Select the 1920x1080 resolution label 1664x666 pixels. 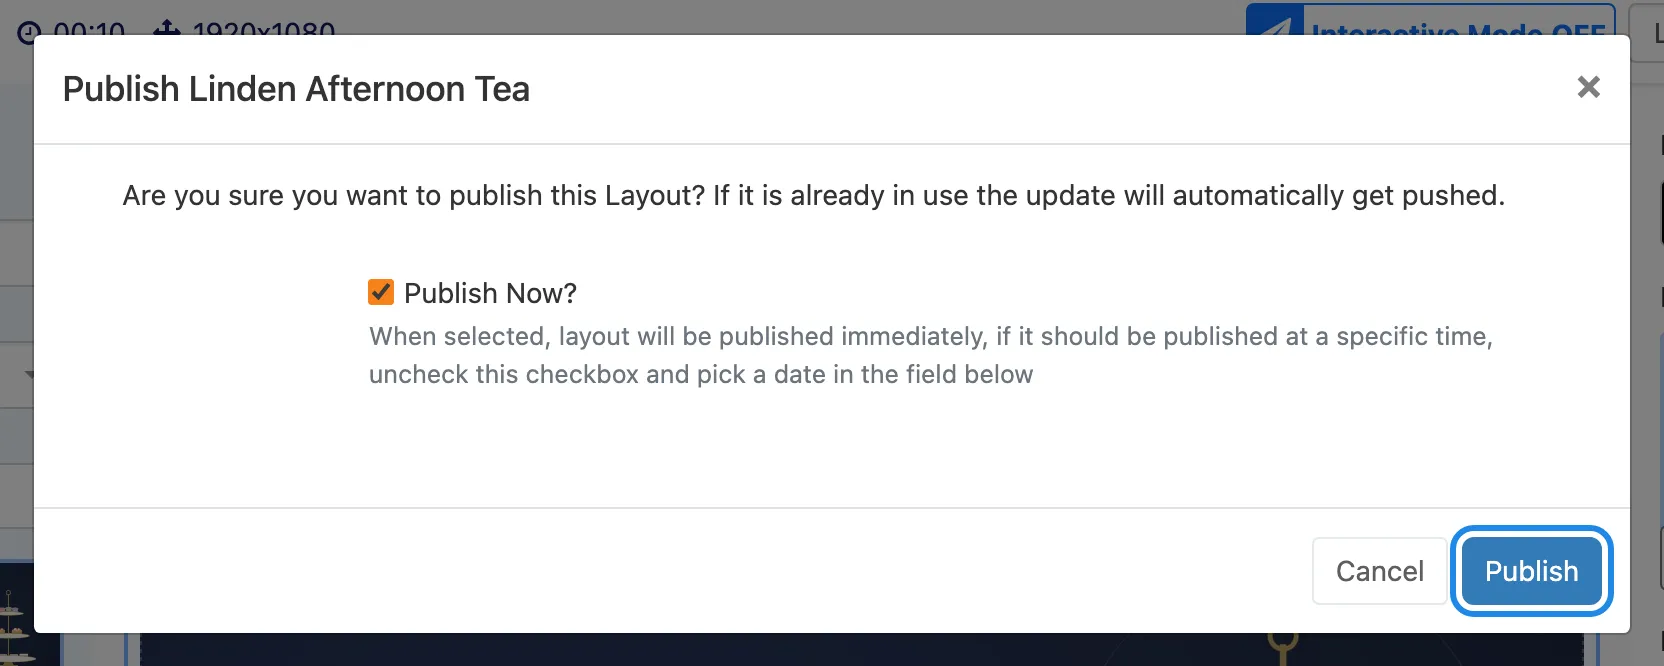click(263, 28)
